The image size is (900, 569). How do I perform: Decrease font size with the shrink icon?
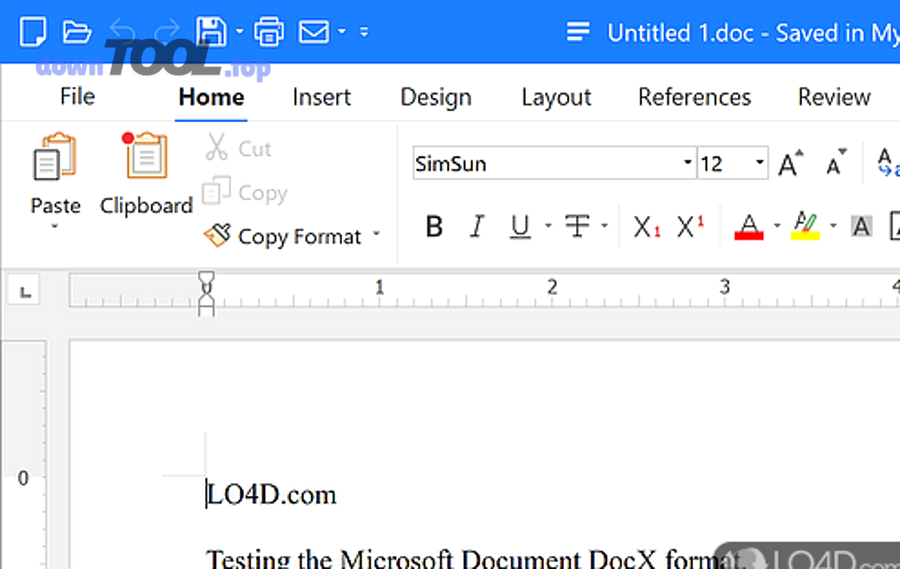836,163
